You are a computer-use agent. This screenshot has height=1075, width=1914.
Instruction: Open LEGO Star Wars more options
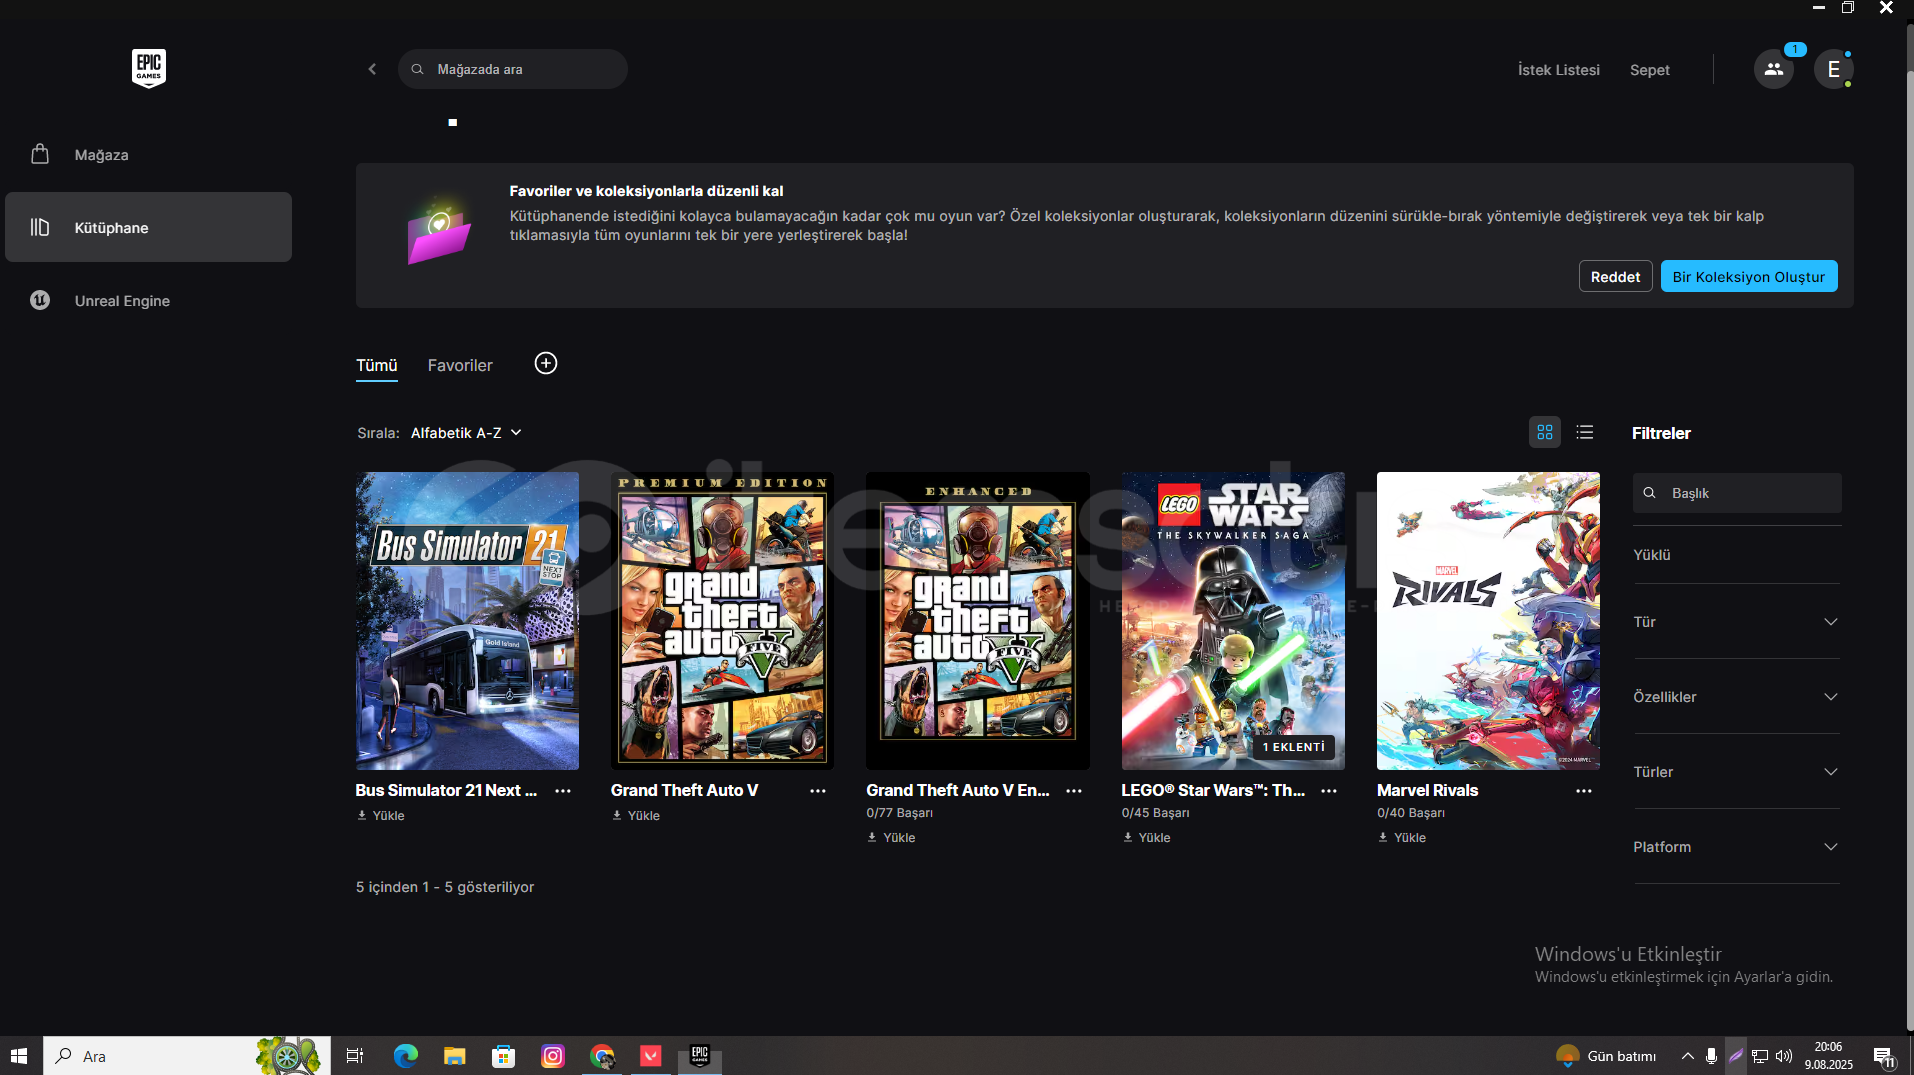click(1329, 790)
